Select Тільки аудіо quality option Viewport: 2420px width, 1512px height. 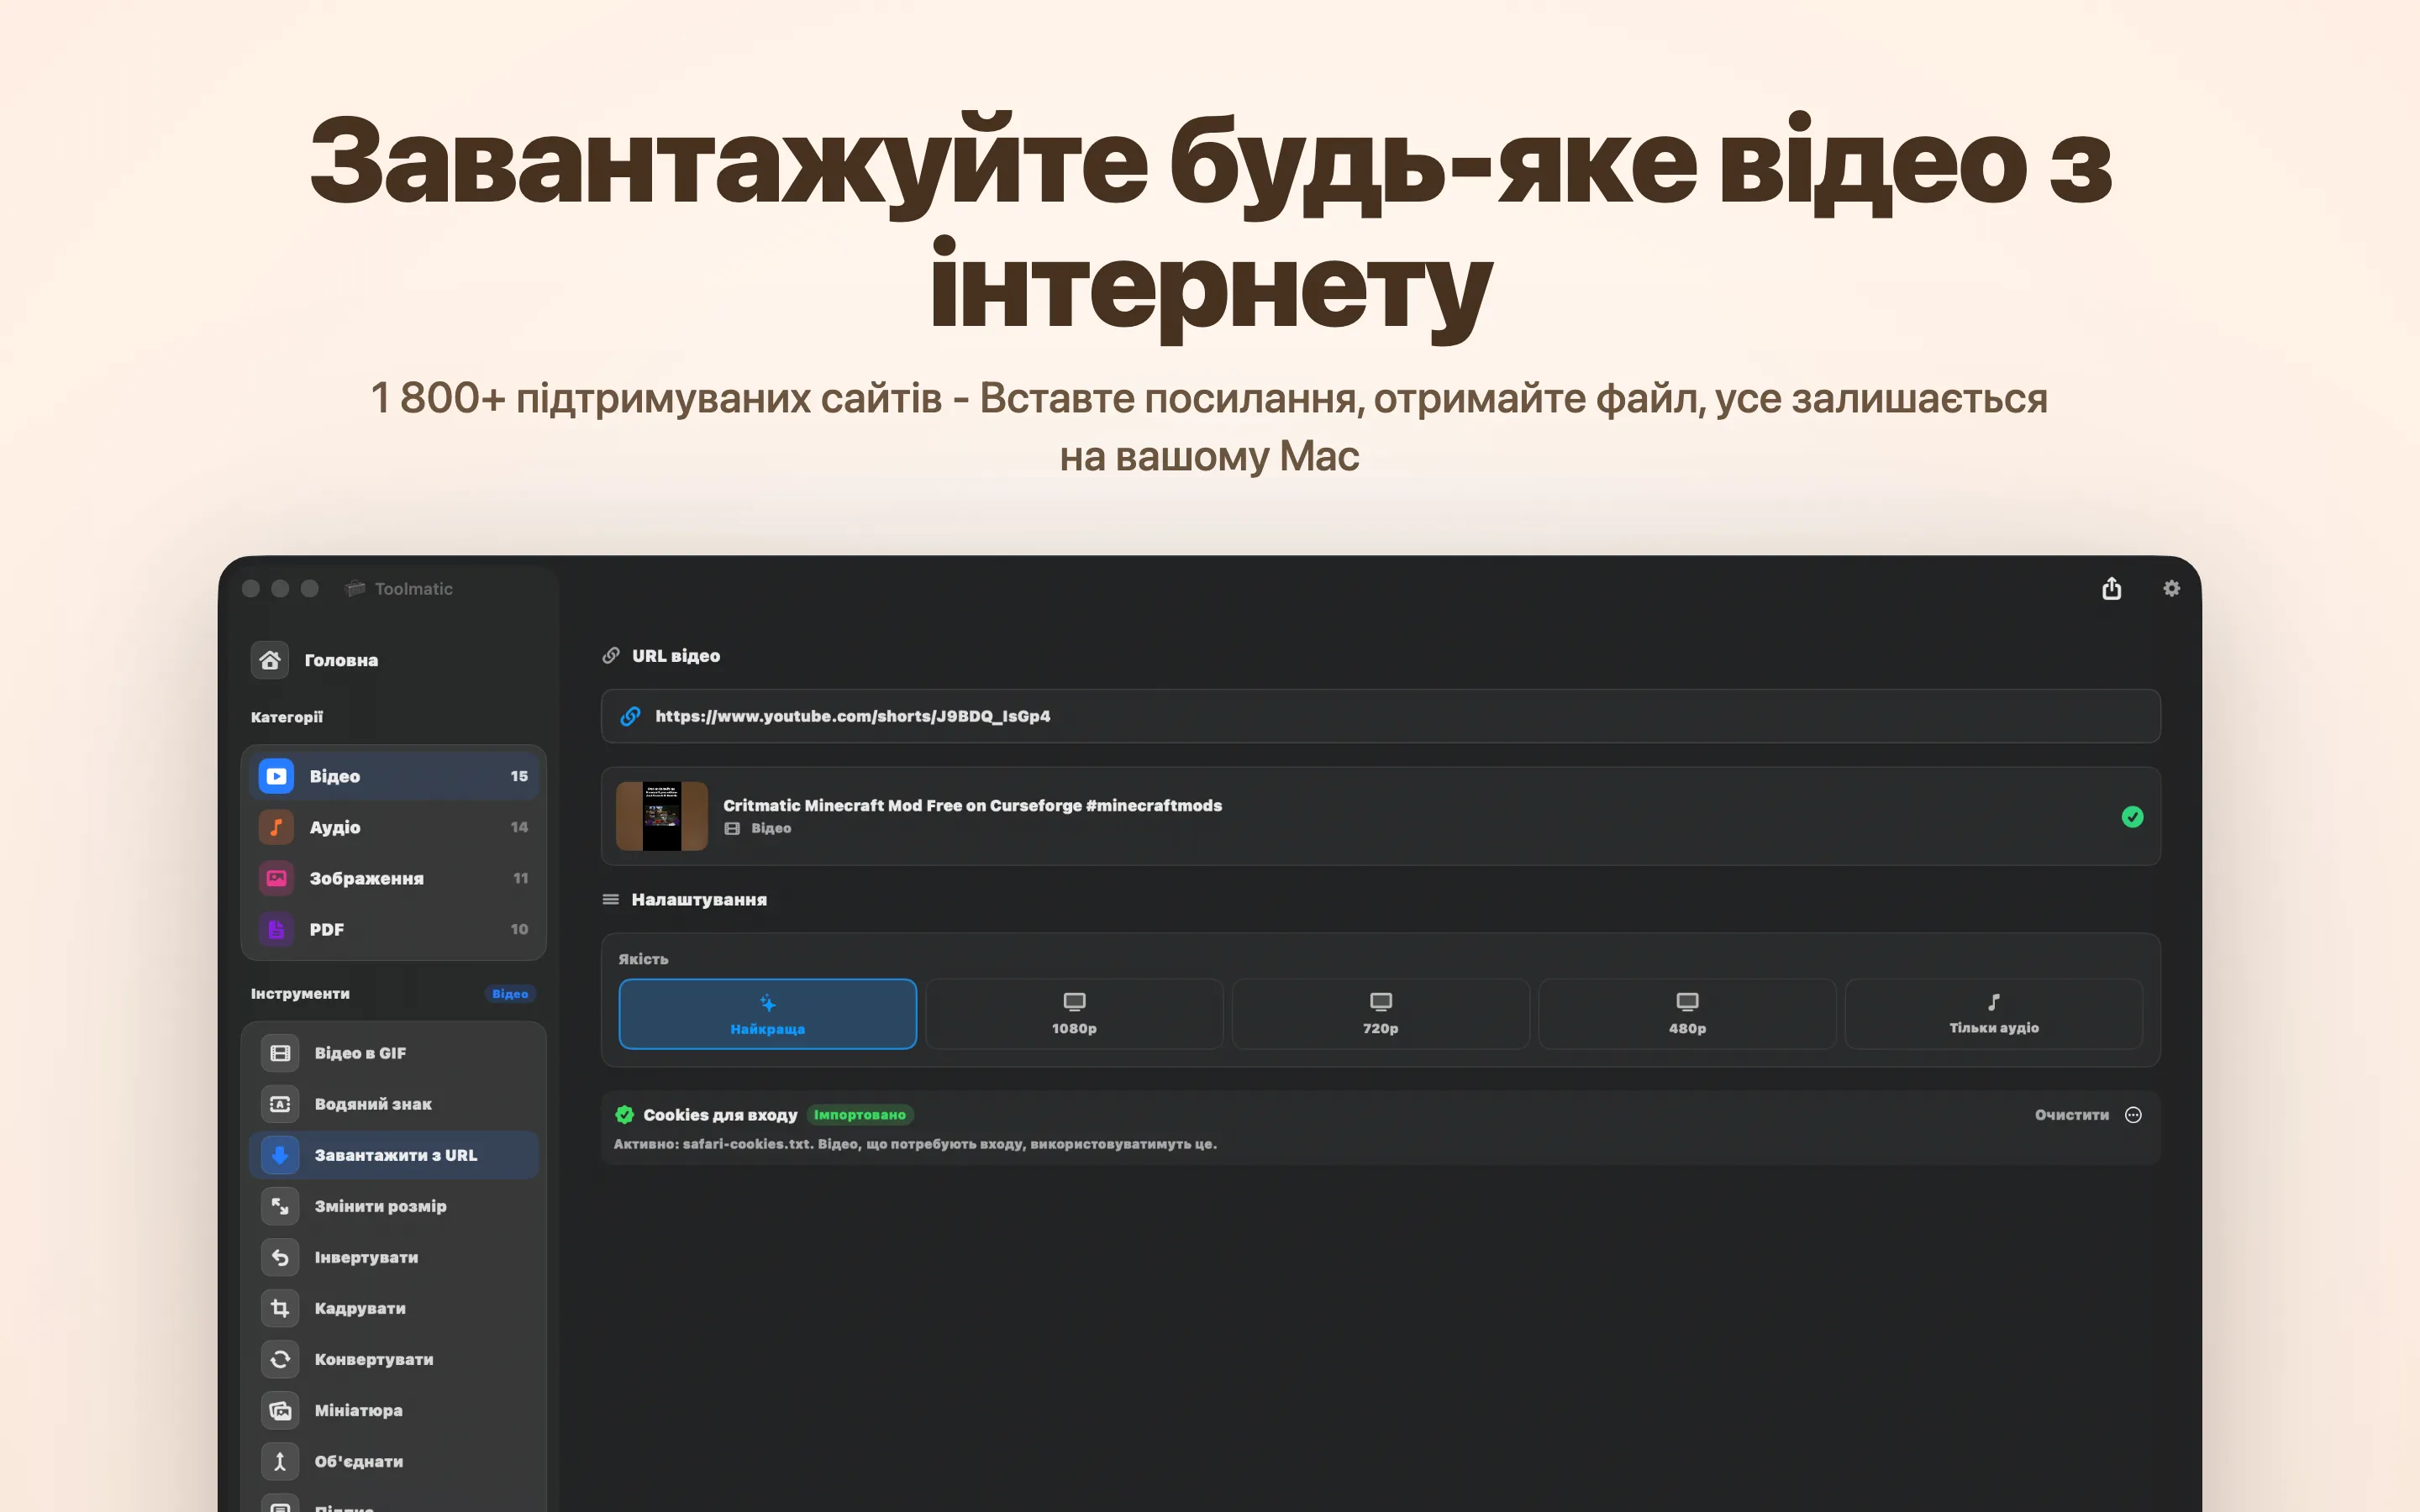1994,1014
